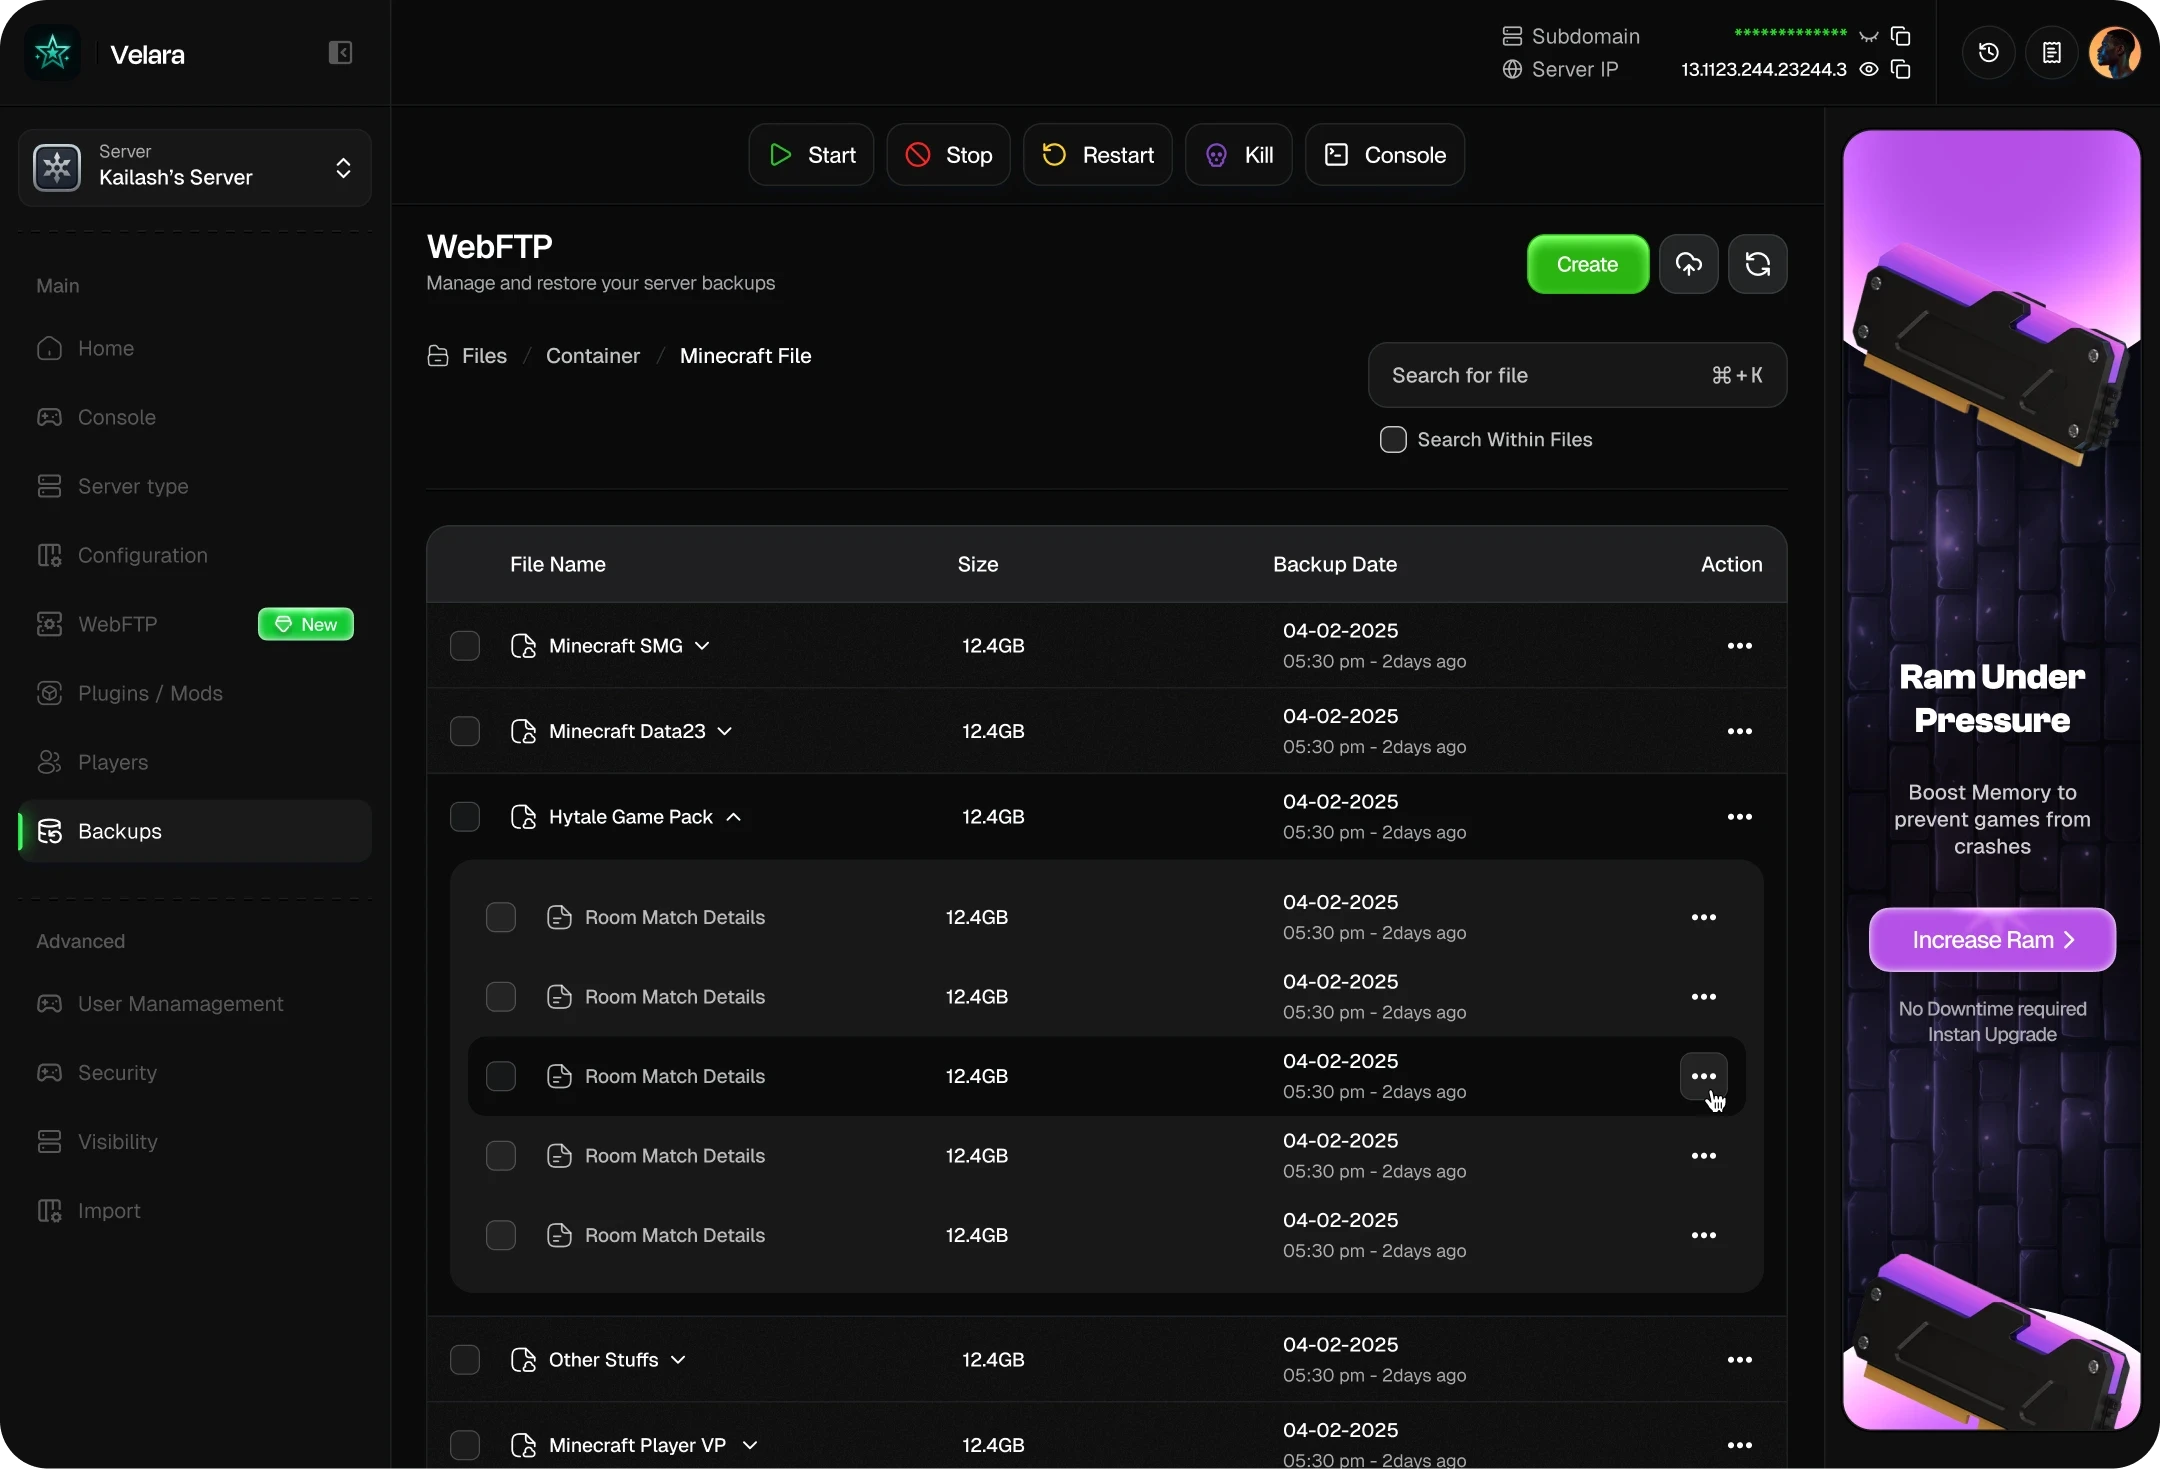2160x1469 pixels.
Task: Select Hytale Game Pack row checkbox
Action: (465, 817)
